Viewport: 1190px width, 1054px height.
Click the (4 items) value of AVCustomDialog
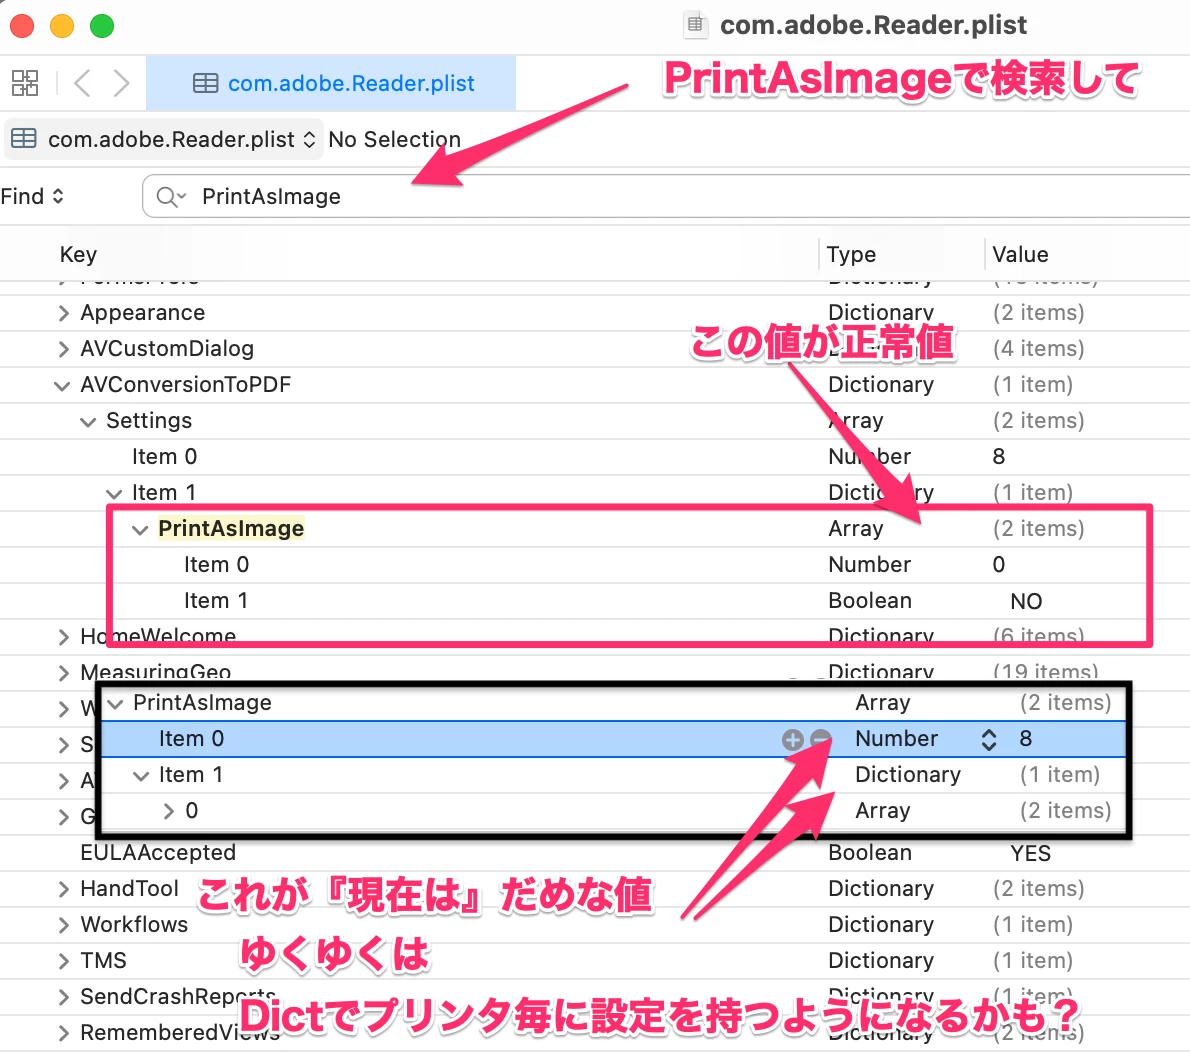pyautogui.click(x=1038, y=348)
